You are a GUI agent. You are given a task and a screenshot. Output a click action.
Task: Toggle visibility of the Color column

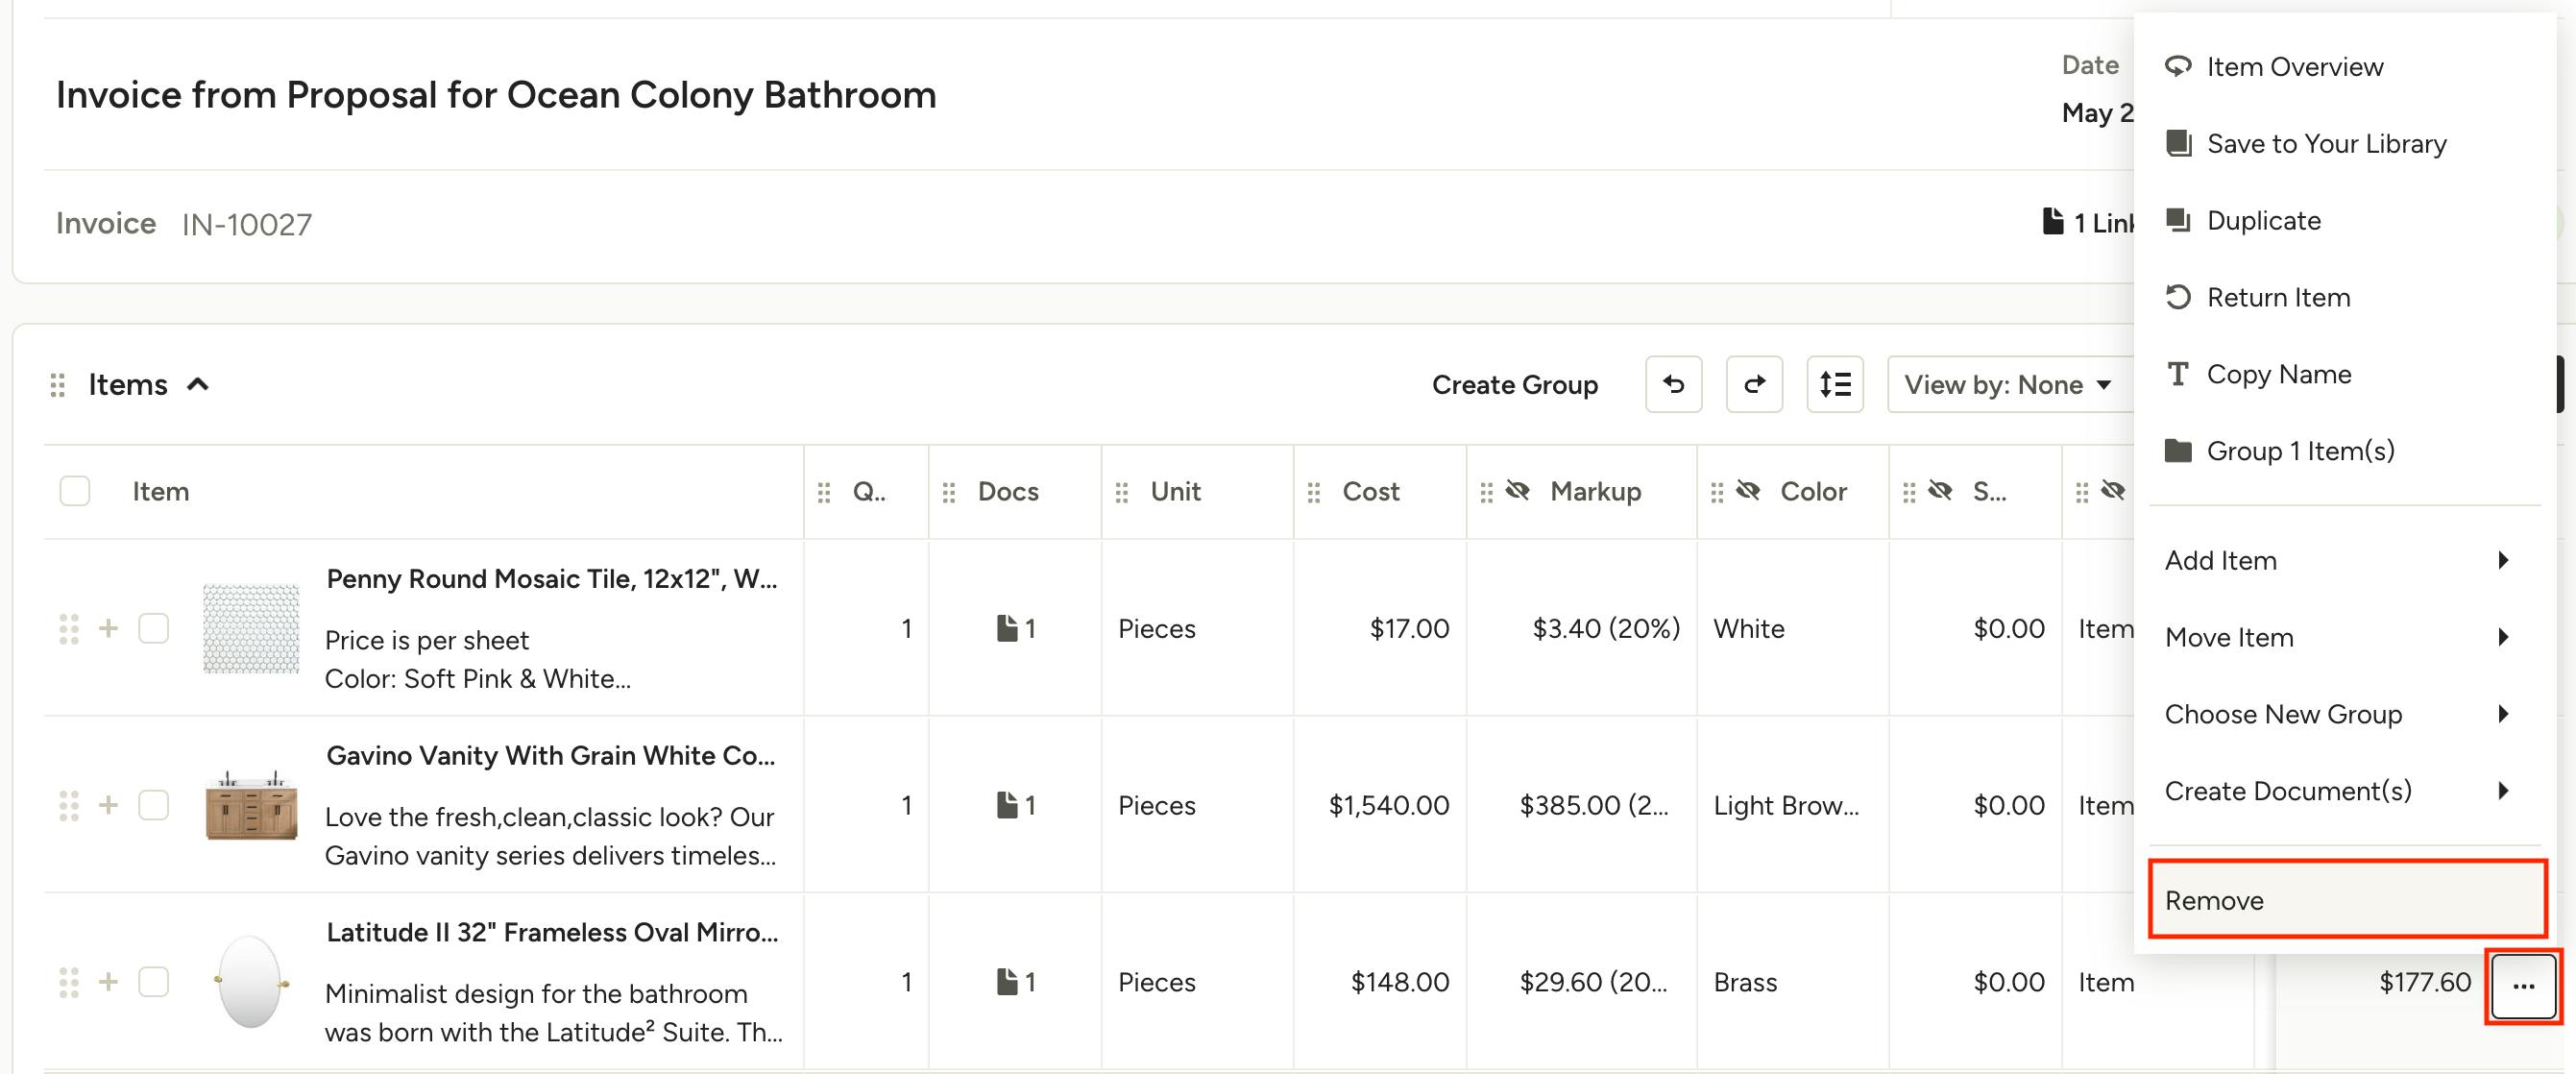pos(1747,490)
